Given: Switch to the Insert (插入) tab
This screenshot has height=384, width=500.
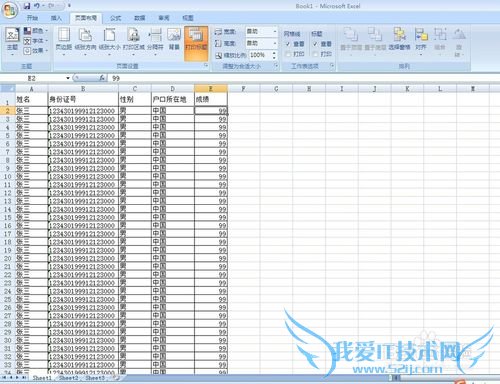Looking at the screenshot, I should point(56,18).
